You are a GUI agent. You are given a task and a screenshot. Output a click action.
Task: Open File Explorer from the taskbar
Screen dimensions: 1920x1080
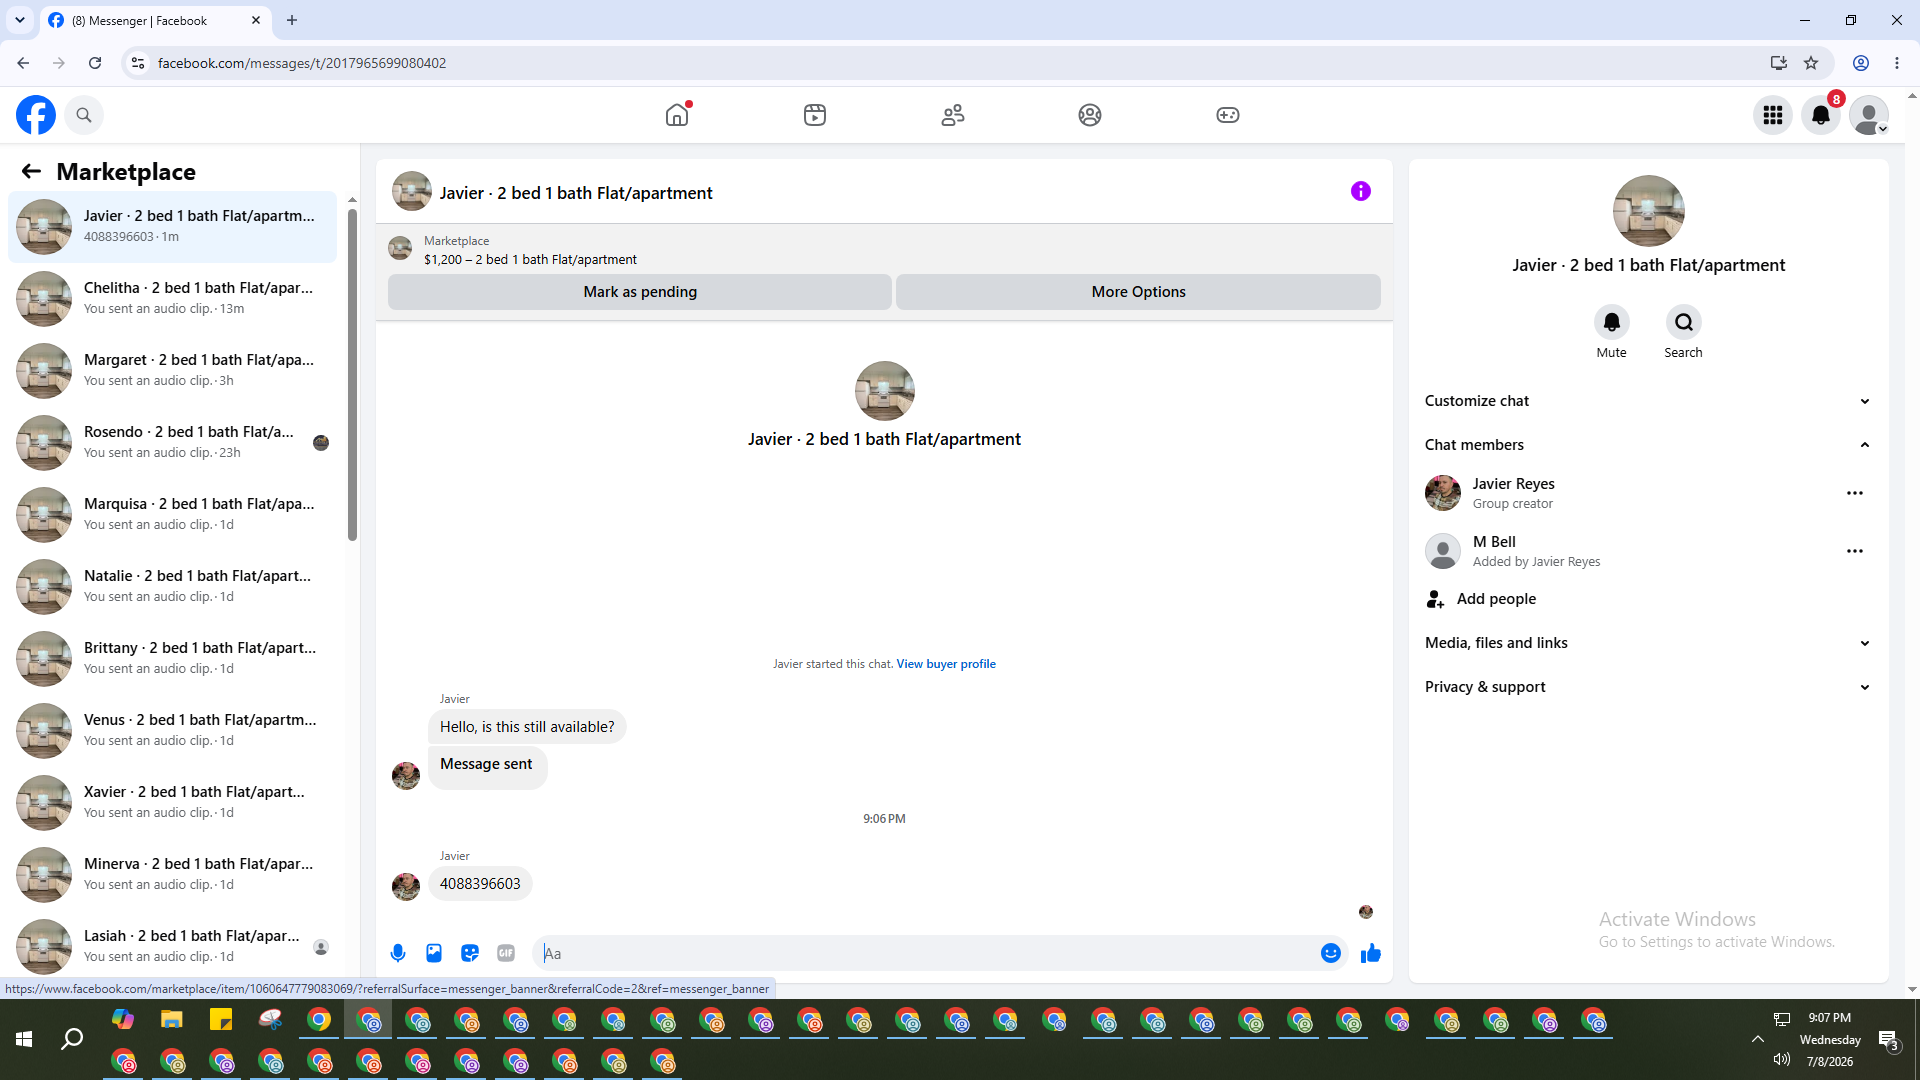(x=172, y=1020)
